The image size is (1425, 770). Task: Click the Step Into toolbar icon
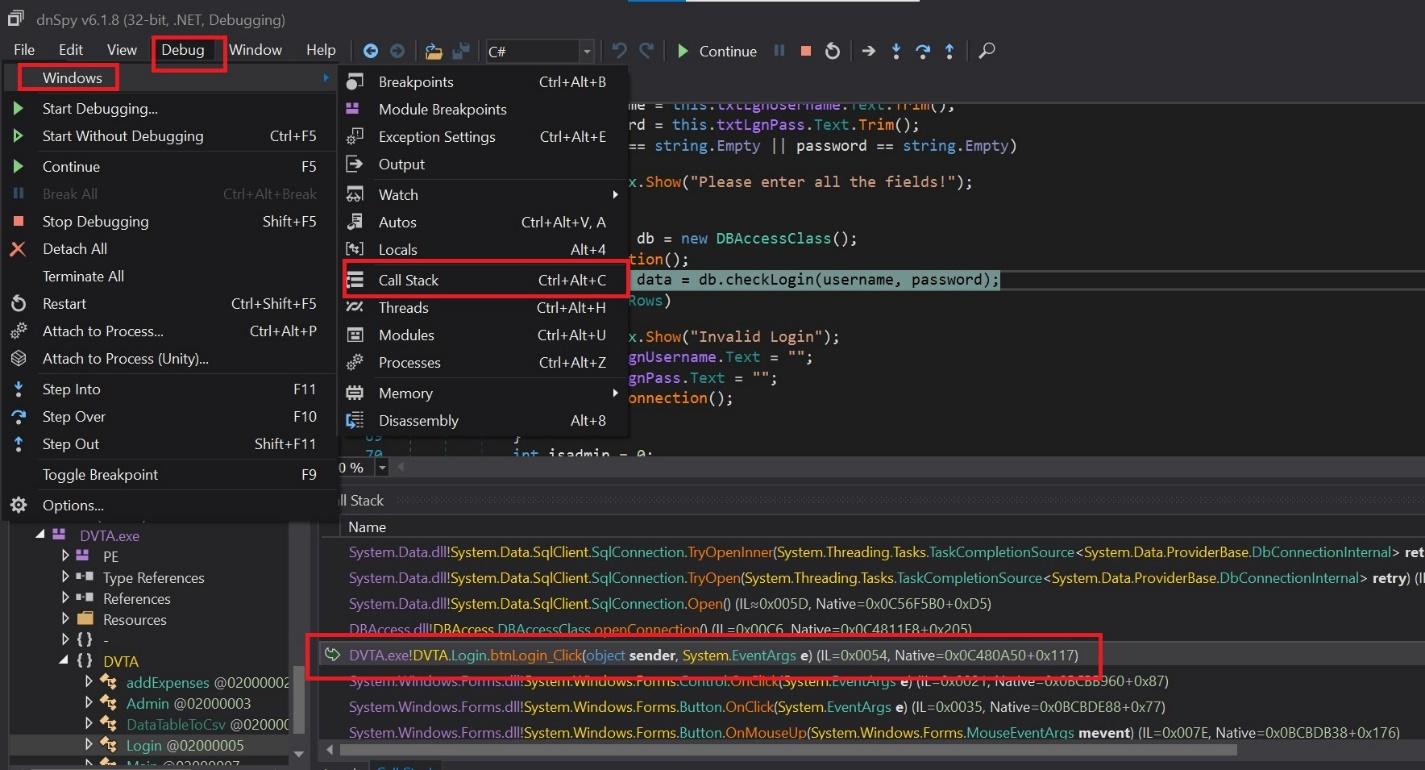tap(895, 50)
